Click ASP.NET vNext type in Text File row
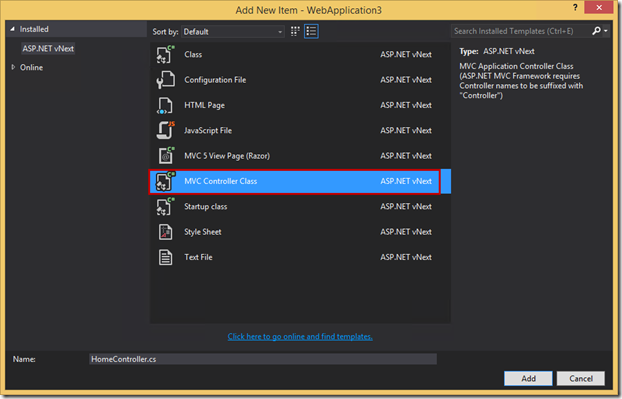 [406, 257]
